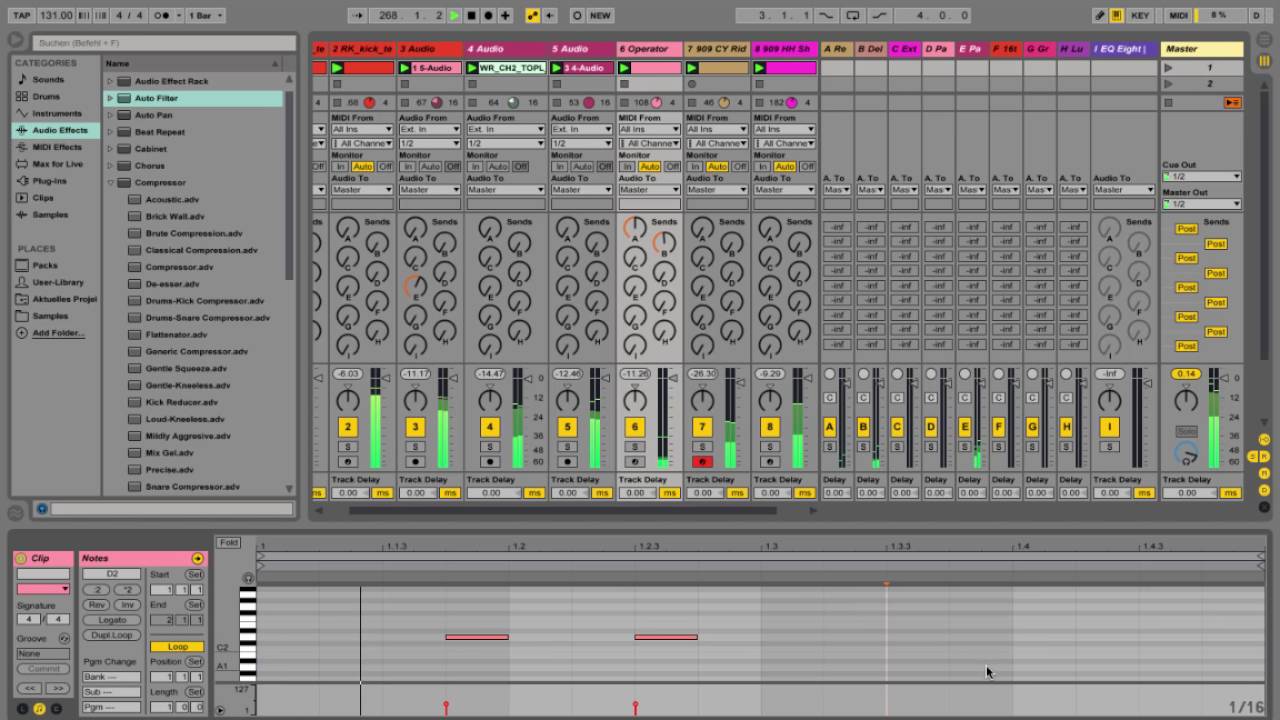Toggle computer MIDI keyboard button
Screen dimensions: 1280x720
tap(1117, 15)
